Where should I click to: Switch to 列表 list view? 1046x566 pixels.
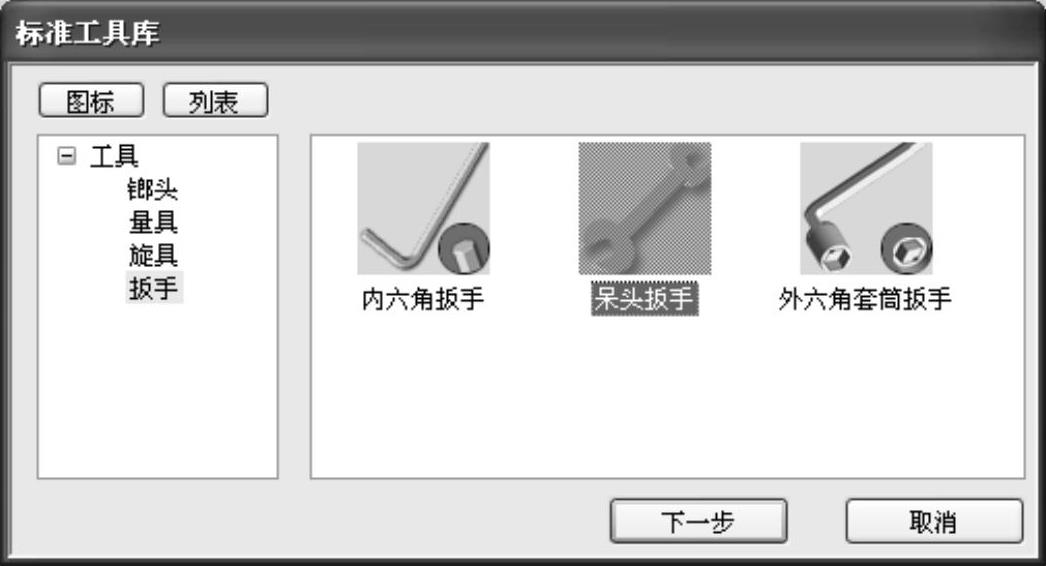pos(215,101)
